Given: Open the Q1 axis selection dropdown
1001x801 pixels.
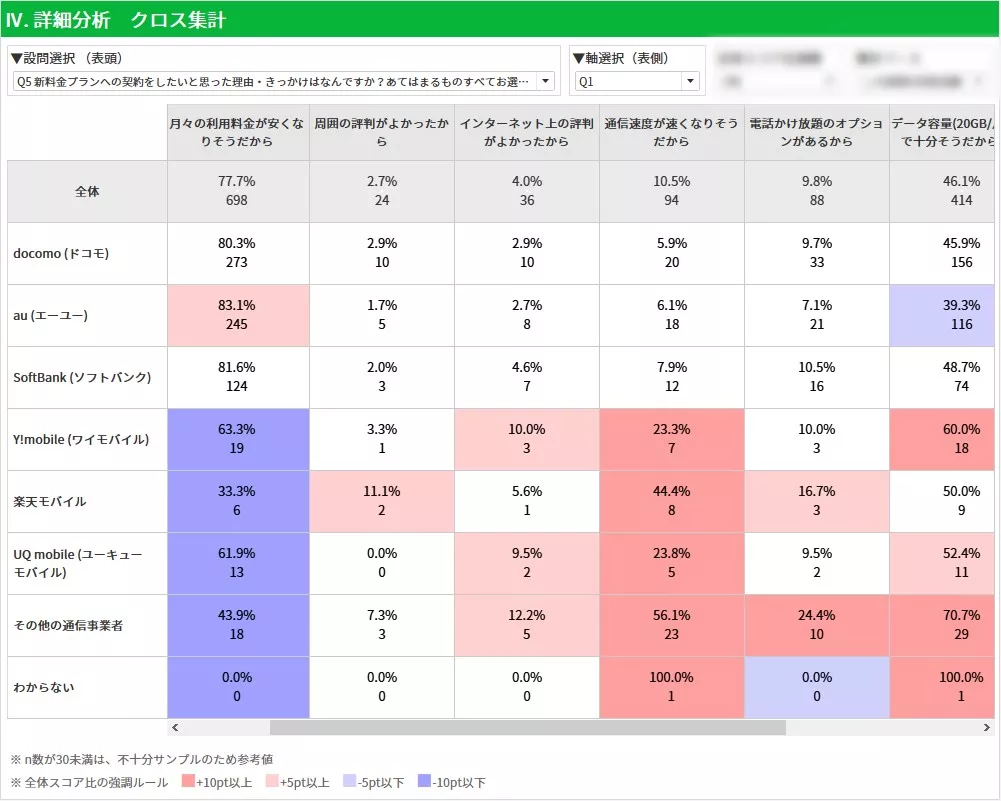Looking at the screenshot, I should click(690, 81).
